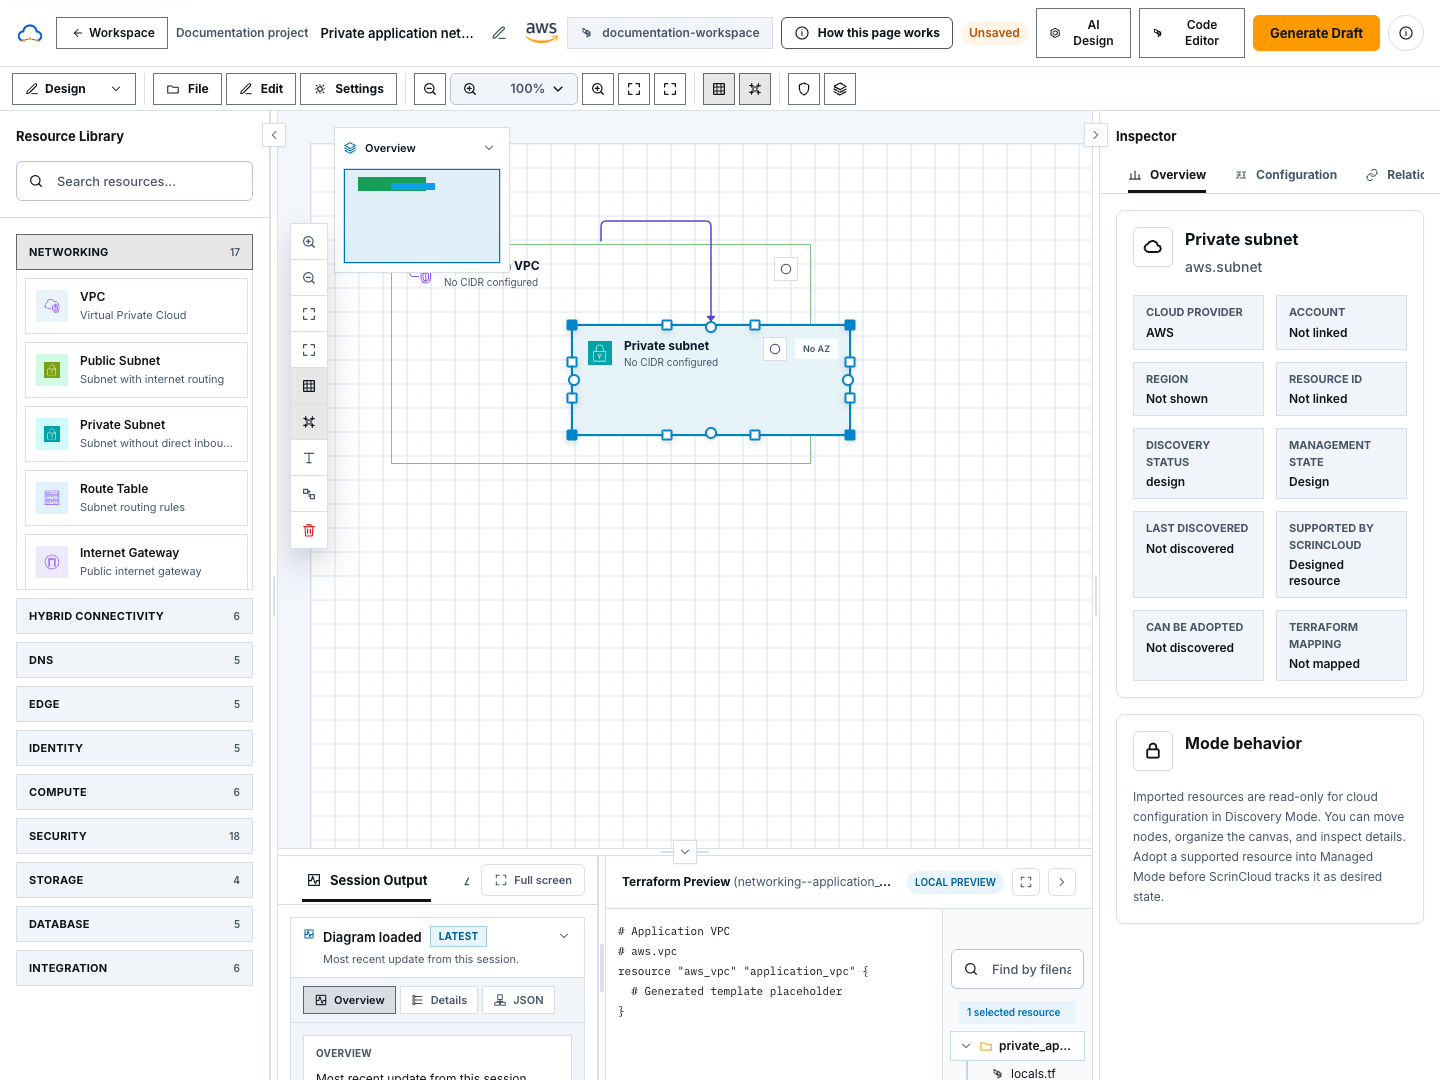Viewport: 1440px width, 1080px height.
Task: Collapse the Inspector panel arrow
Action: [x=1096, y=135]
